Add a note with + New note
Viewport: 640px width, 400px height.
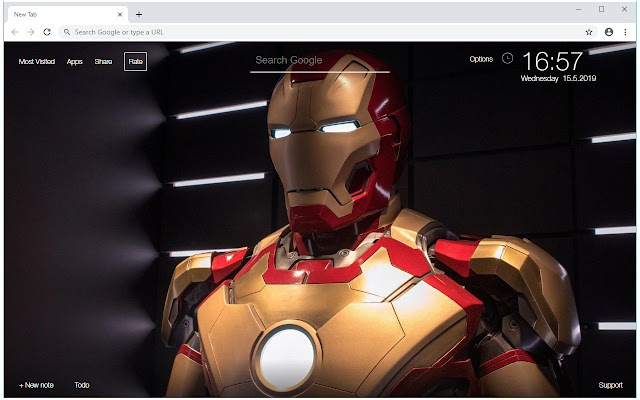coord(36,385)
